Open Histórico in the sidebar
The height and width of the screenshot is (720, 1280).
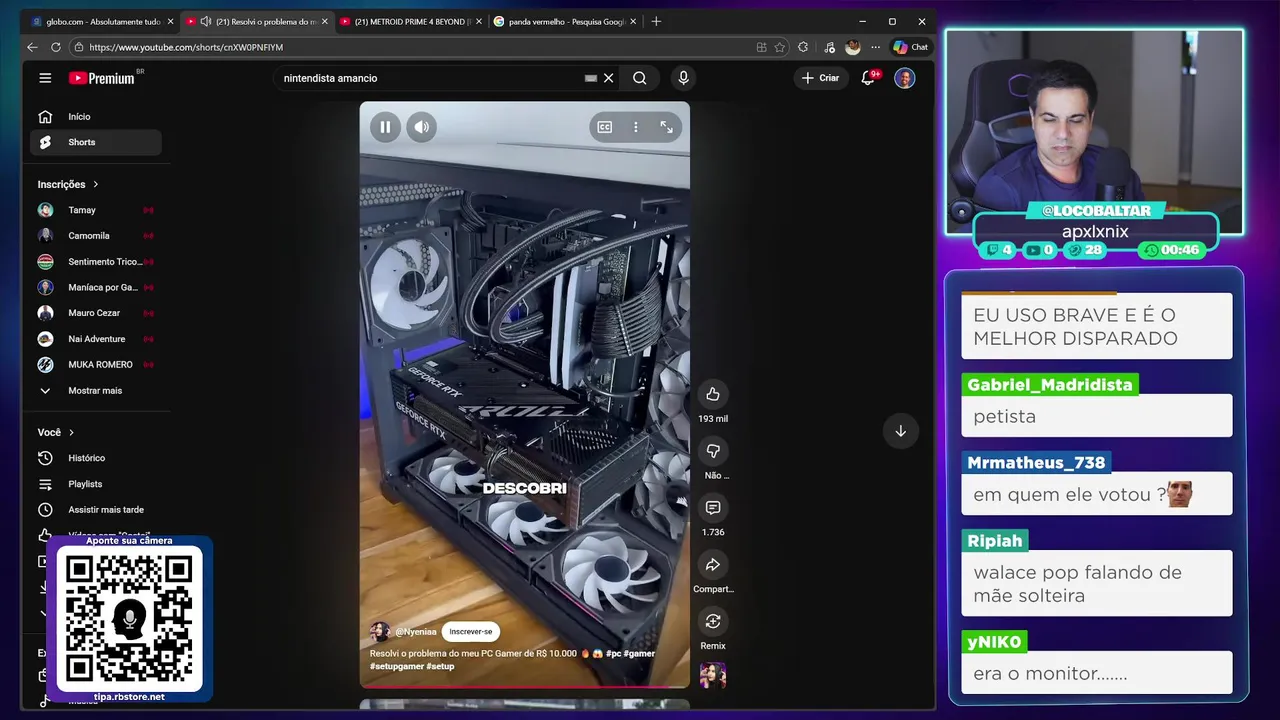click(96, 458)
